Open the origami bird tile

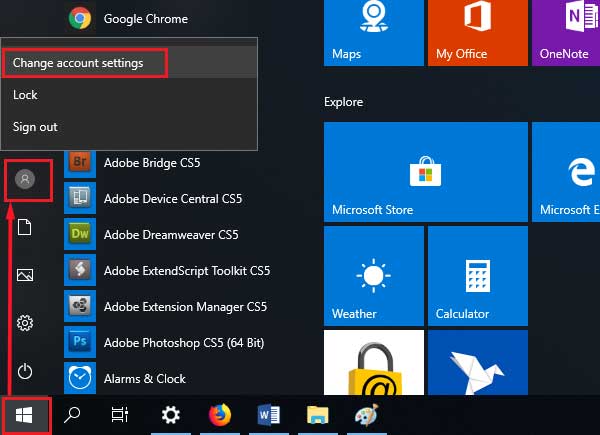[x=478, y=362]
